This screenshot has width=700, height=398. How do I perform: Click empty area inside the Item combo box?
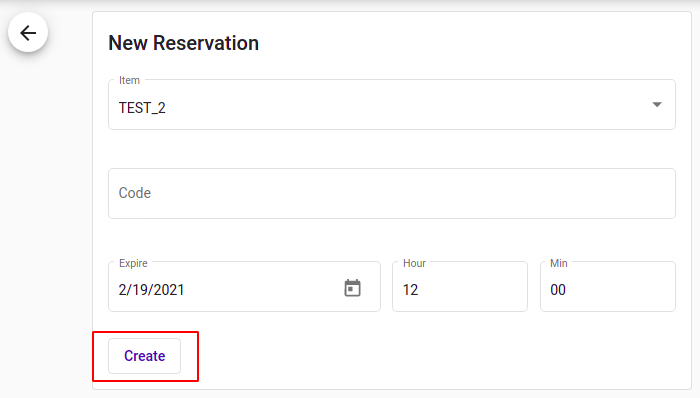[x=402, y=107]
